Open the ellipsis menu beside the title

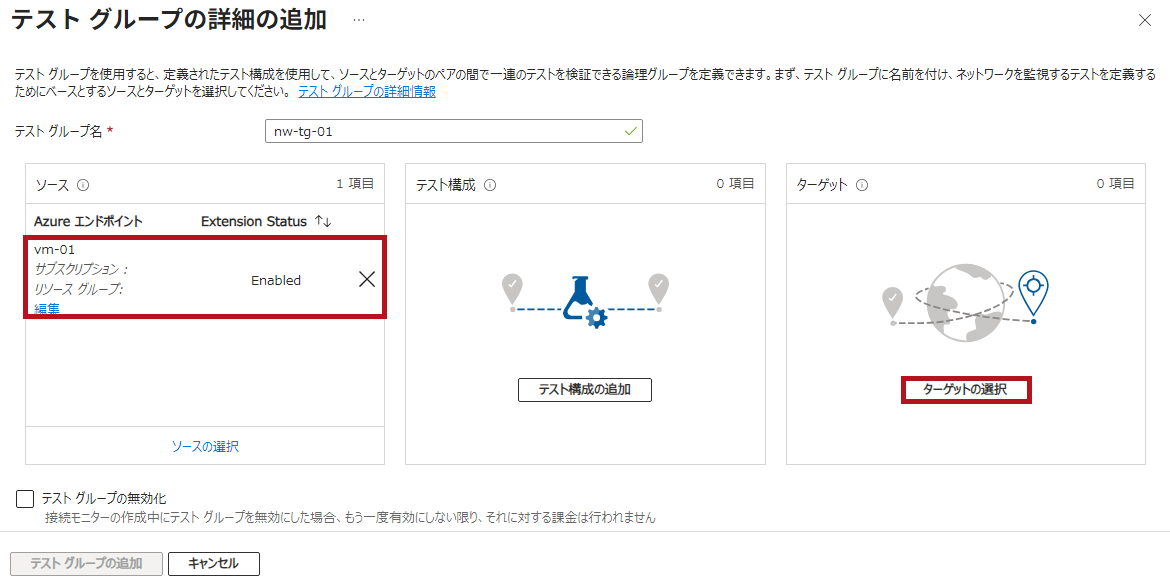pos(359,20)
